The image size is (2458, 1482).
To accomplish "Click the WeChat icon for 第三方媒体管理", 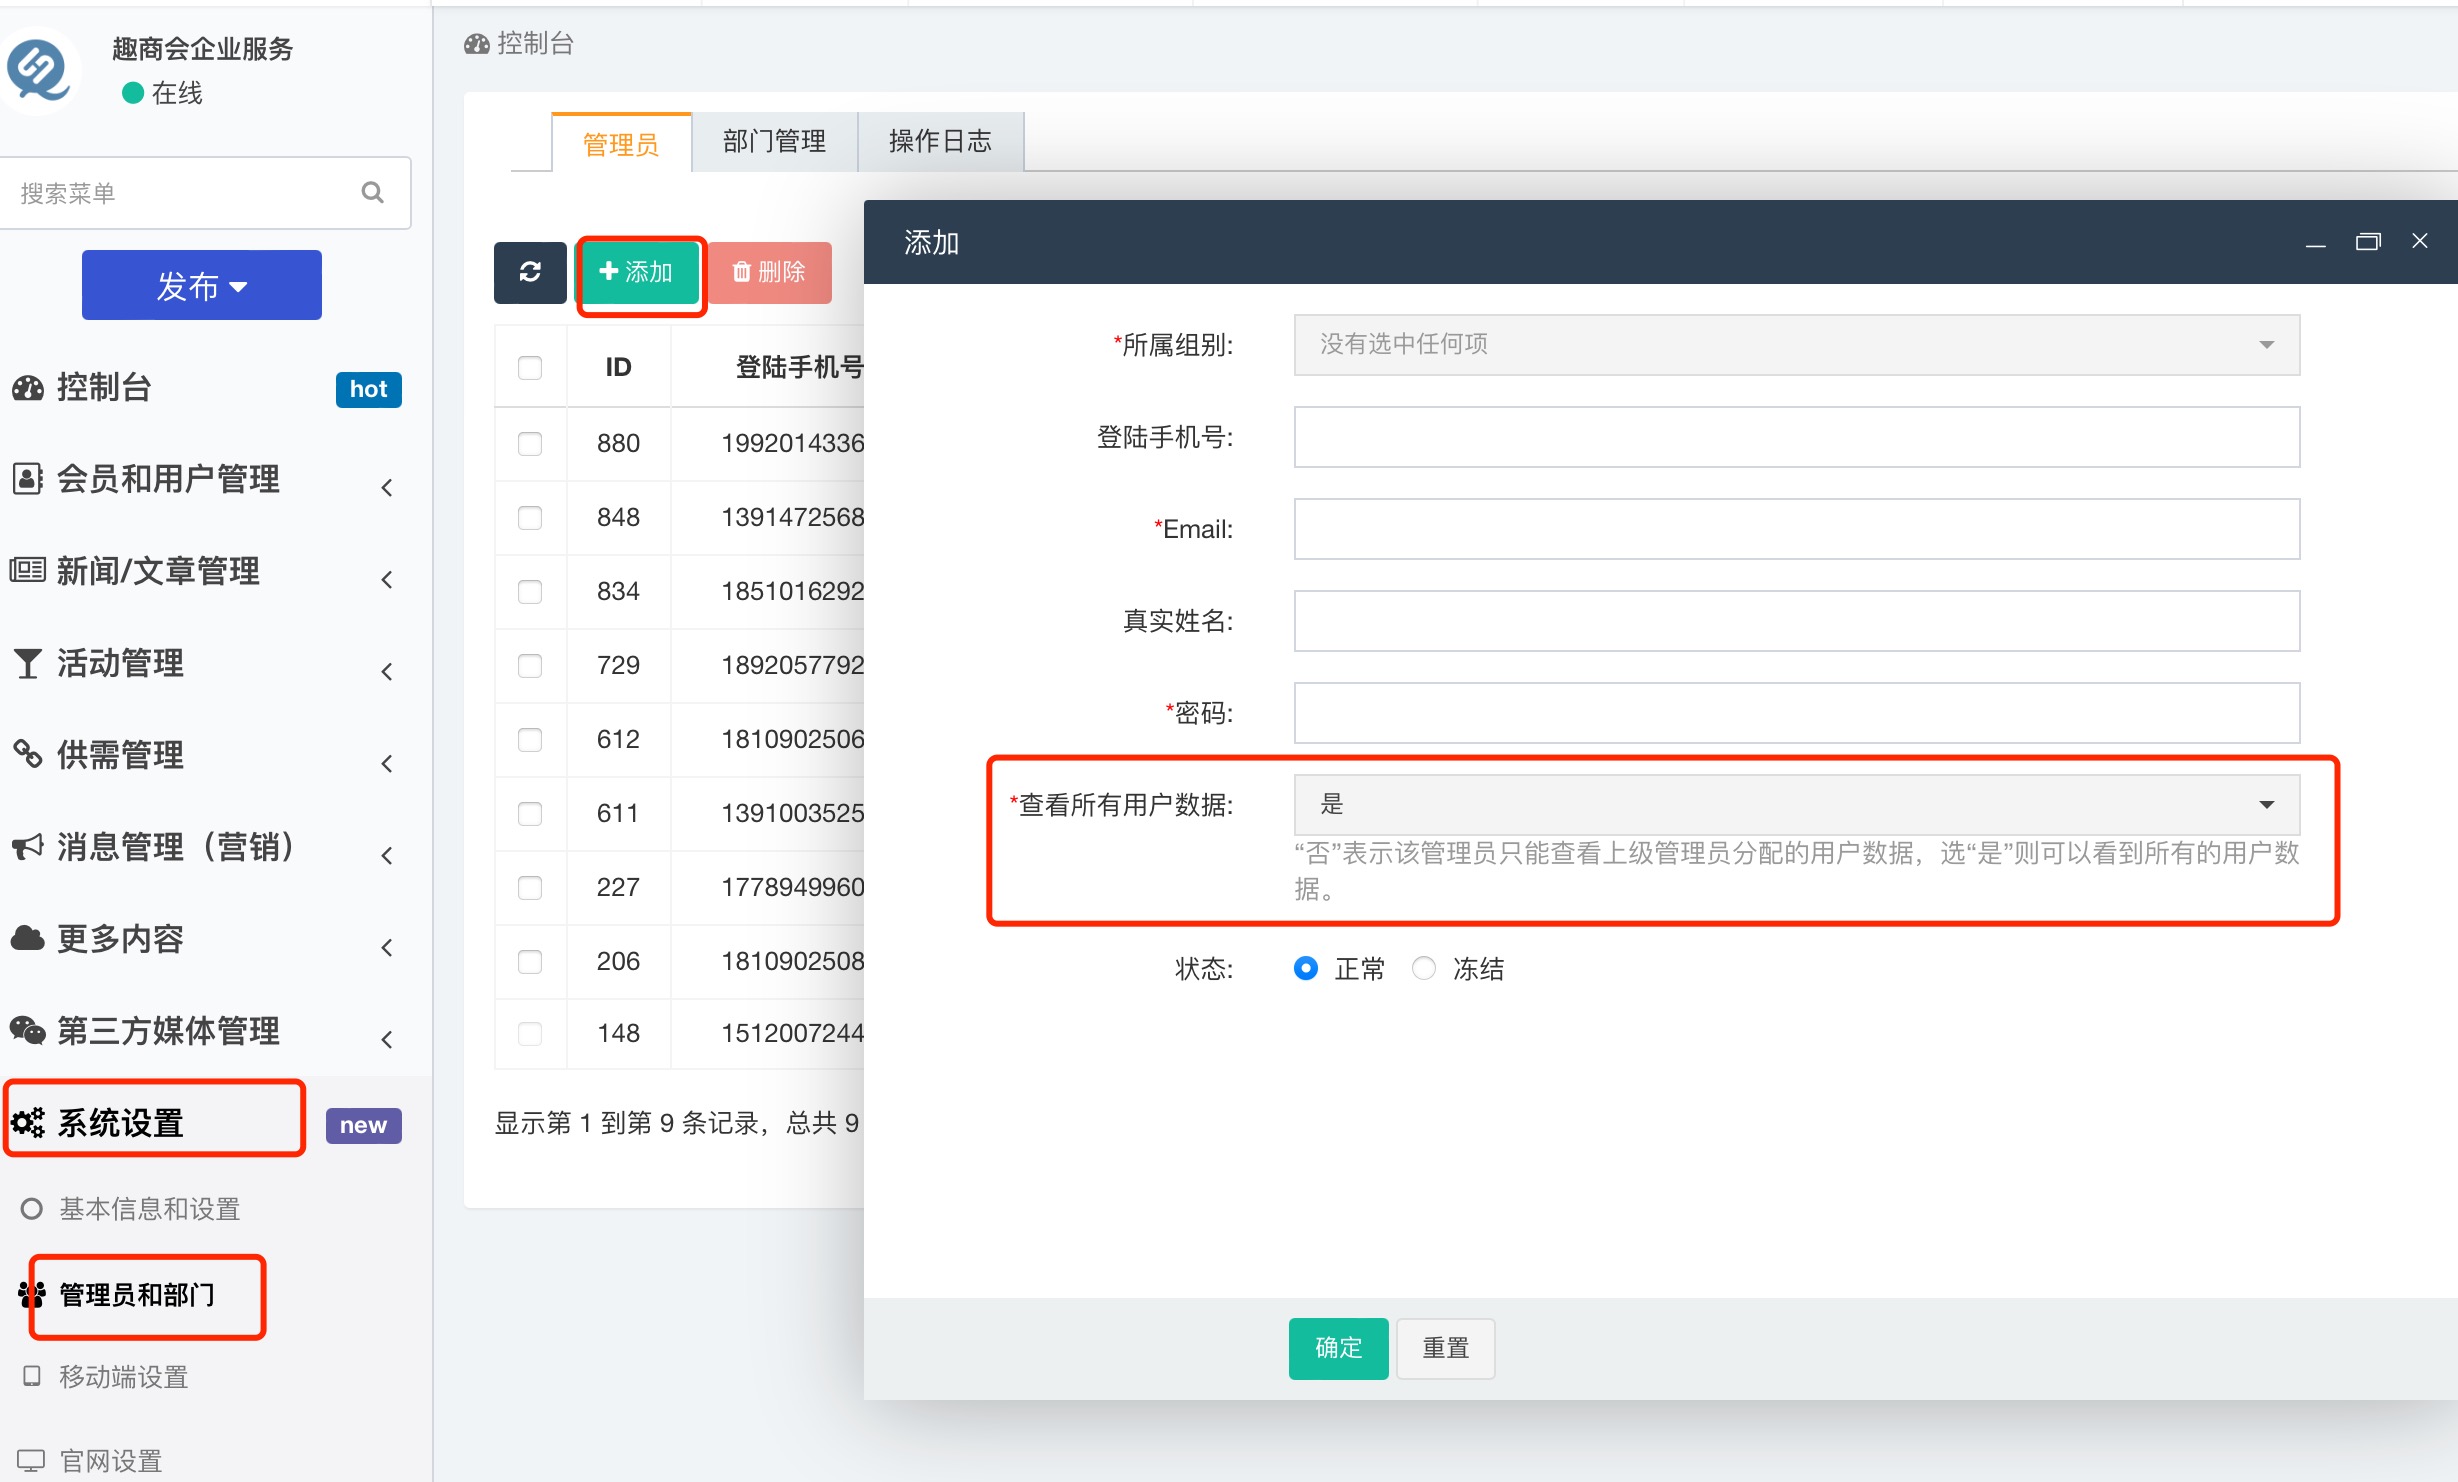I will coord(28,1030).
